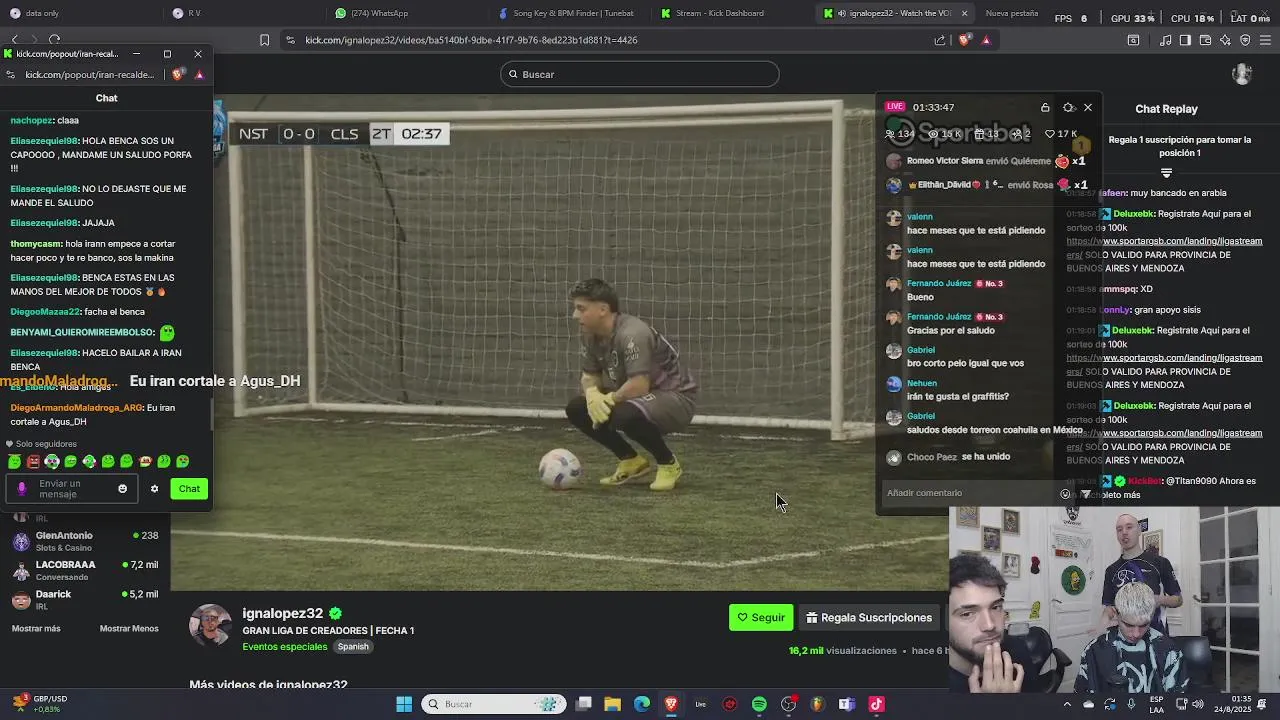Click the user profile avatar top right
Viewport: 1280px width, 720px height.
(1242, 74)
